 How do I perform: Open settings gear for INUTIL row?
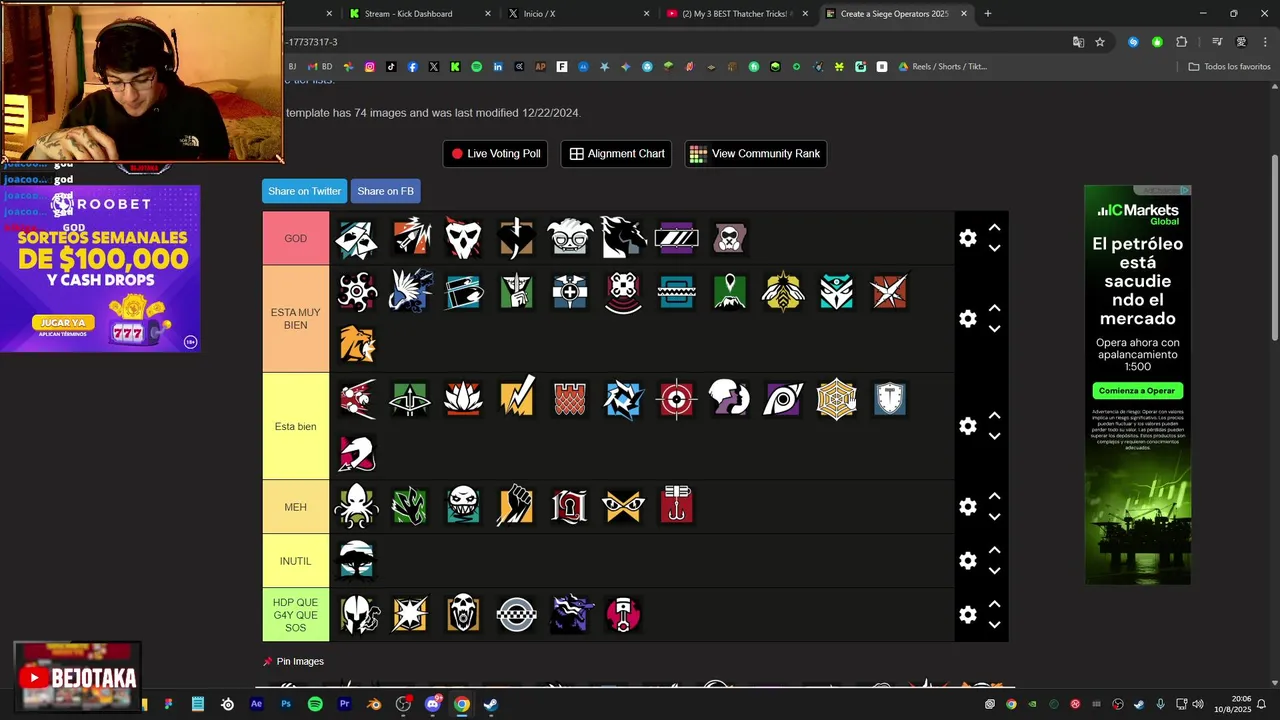[x=967, y=561]
